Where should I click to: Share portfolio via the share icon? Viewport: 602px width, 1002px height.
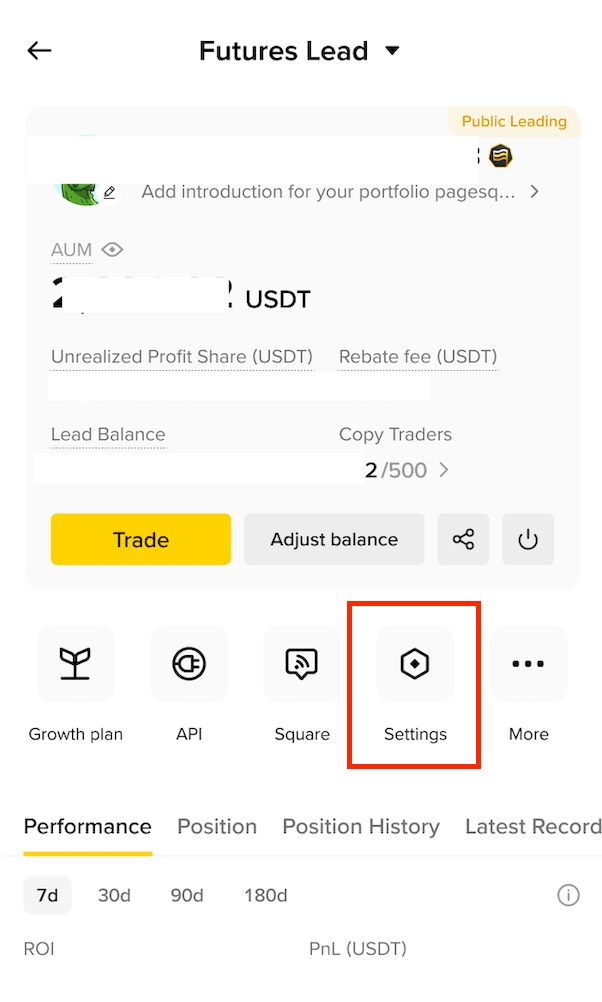click(463, 539)
